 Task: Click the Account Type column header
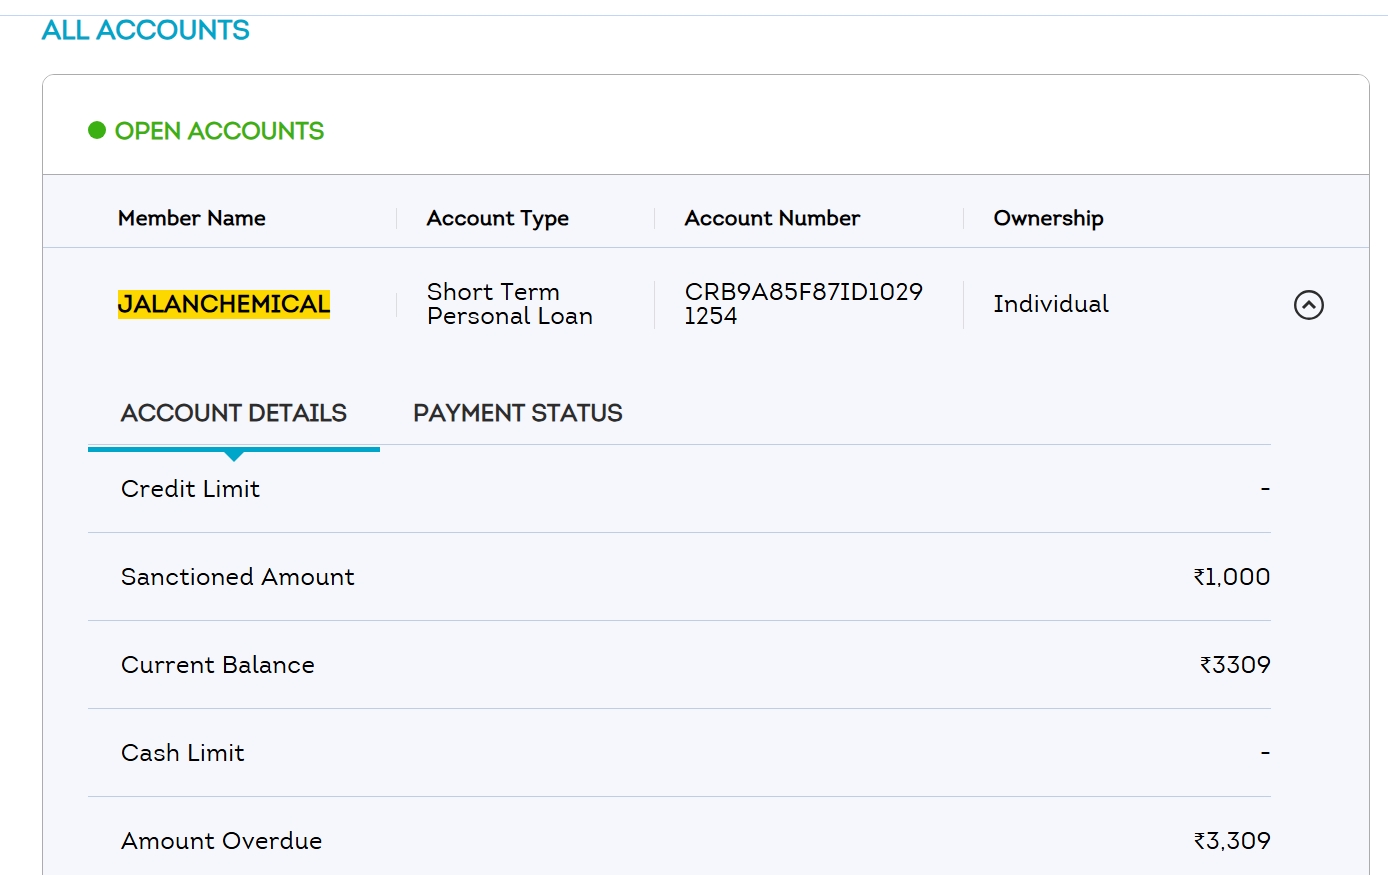pyautogui.click(x=497, y=218)
